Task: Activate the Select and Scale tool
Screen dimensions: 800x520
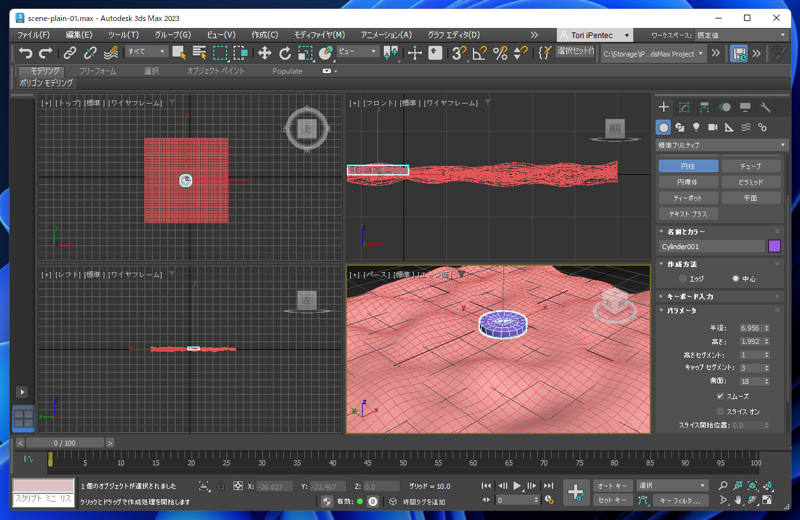Action: click(x=305, y=53)
